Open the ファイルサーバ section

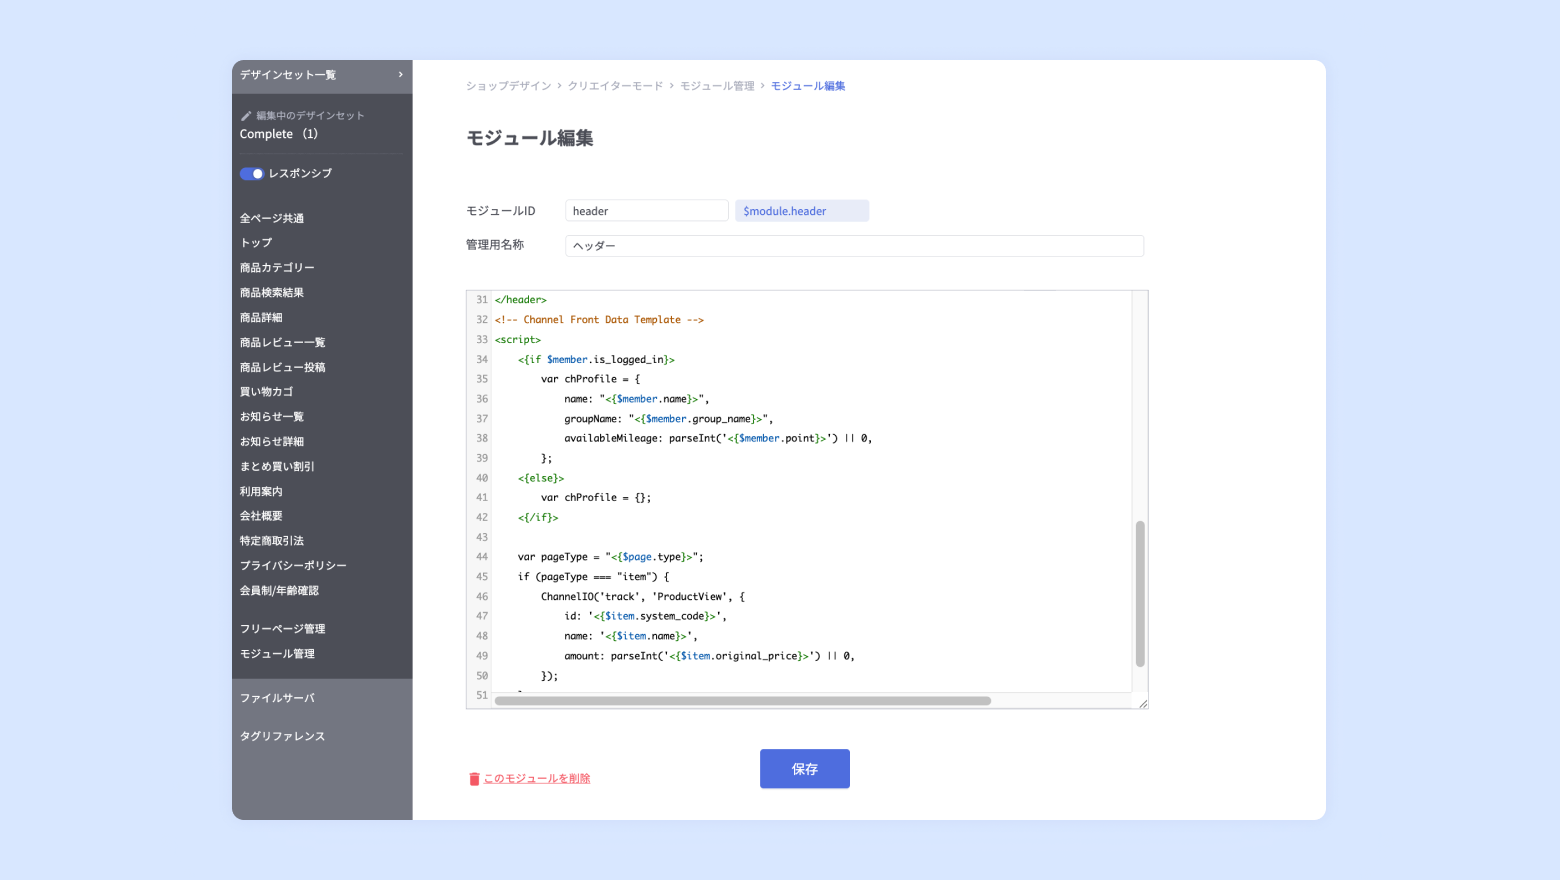click(277, 698)
